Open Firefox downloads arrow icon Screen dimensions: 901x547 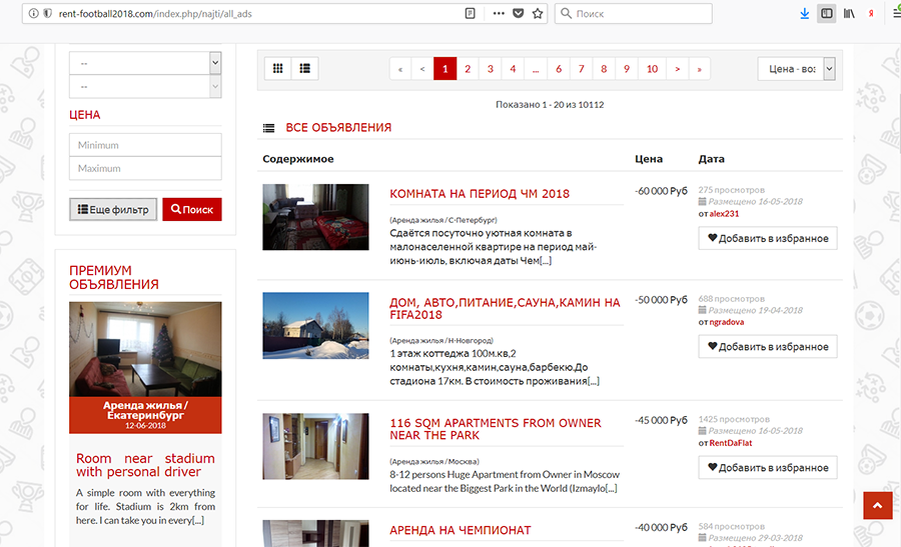tap(804, 13)
